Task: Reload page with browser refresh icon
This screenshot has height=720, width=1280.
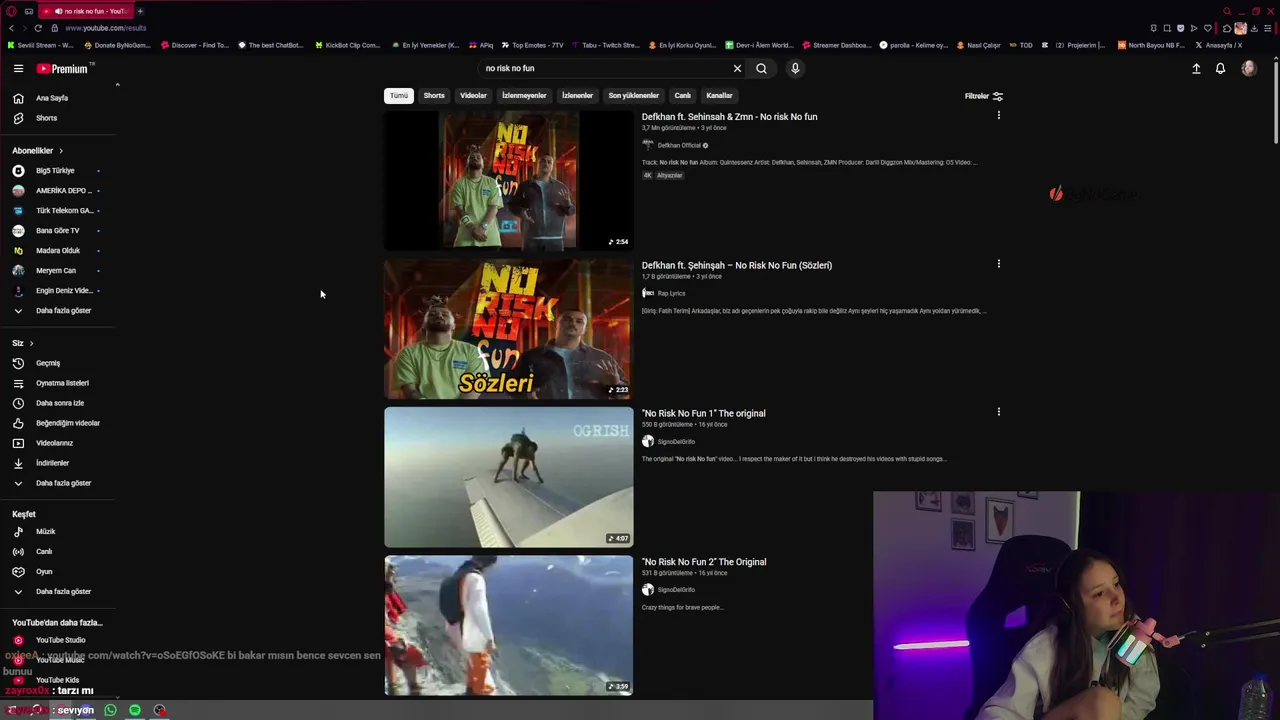Action: [x=38, y=28]
